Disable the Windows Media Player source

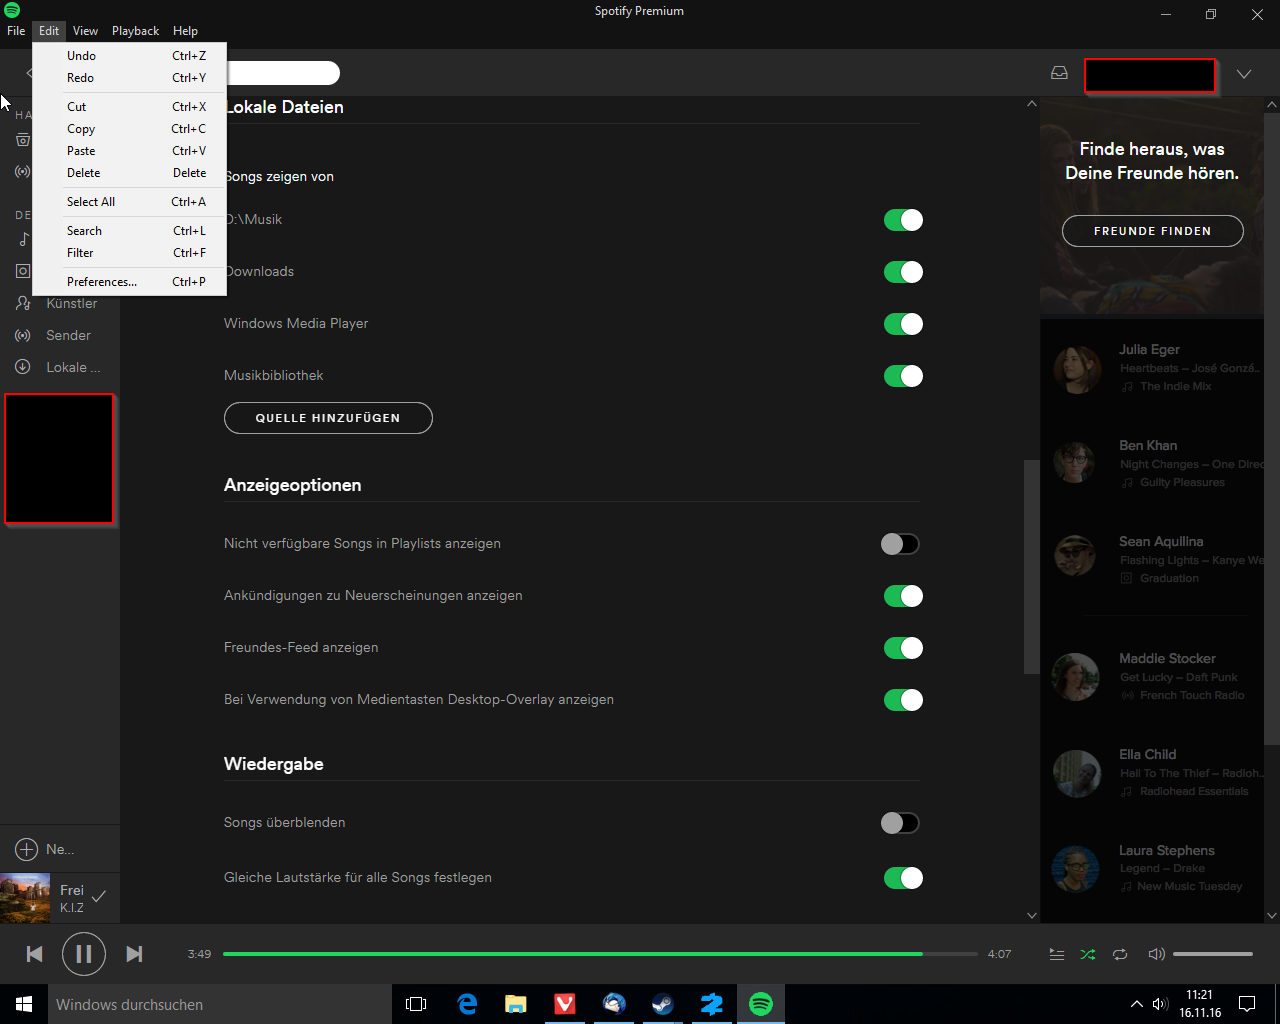coord(903,324)
